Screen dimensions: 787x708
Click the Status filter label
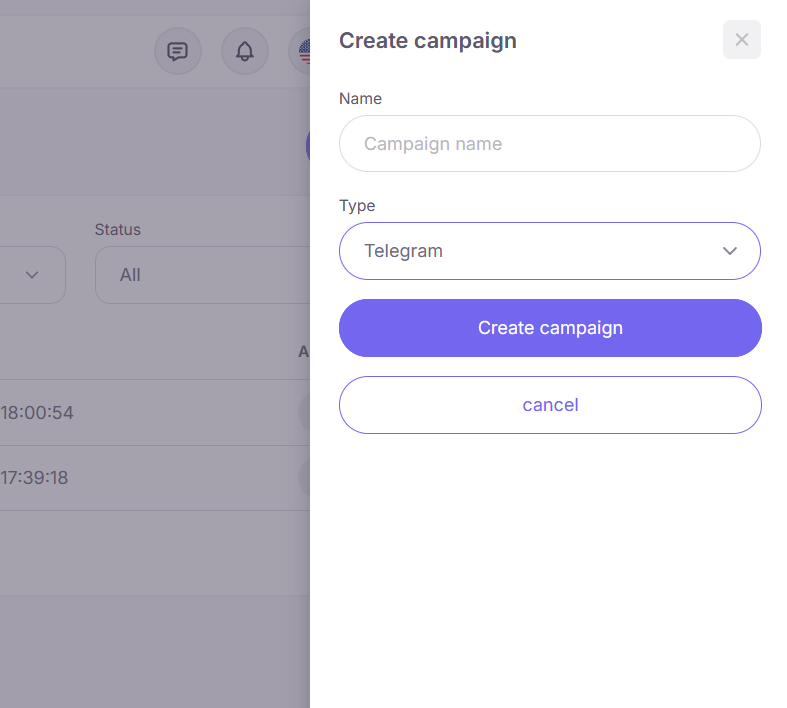click(x=118, y=230)
